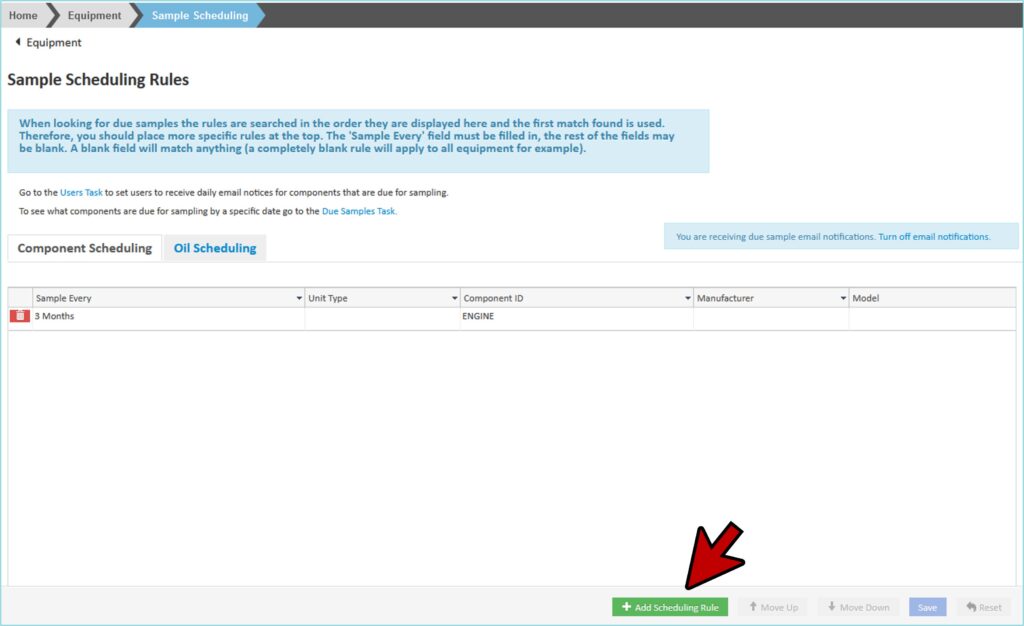The height and width of the screenshot is (626, 1024).
Task: Open the Users Task link
Action: click(x=81, y=192)
